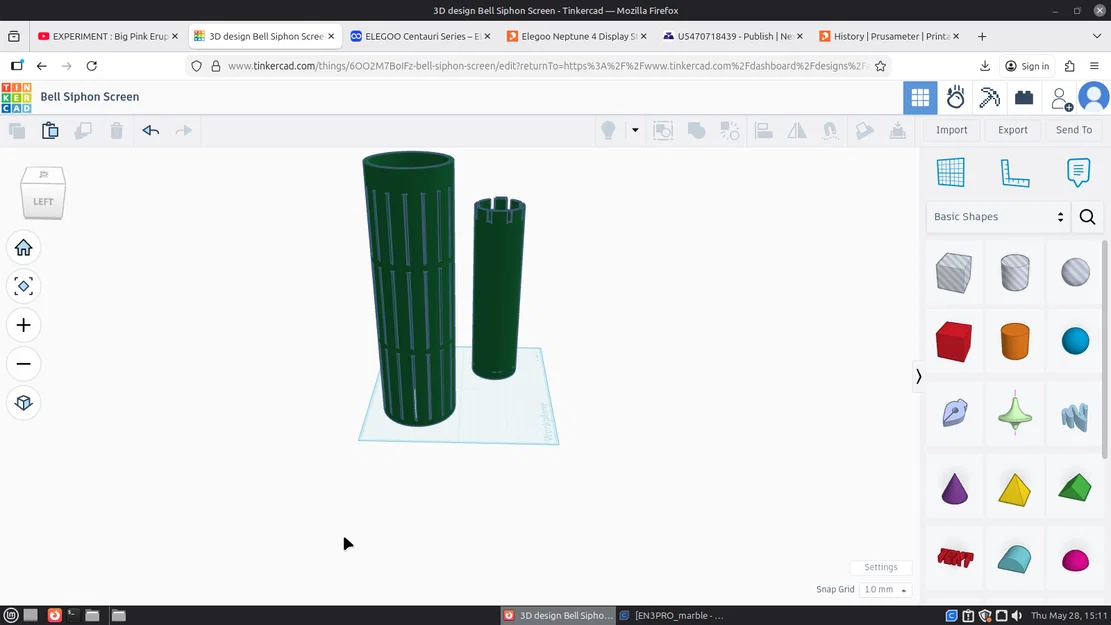Click the invite collaborator icon
Viewport: 1111px width, 625px height.
click(x=1061, y=98)
